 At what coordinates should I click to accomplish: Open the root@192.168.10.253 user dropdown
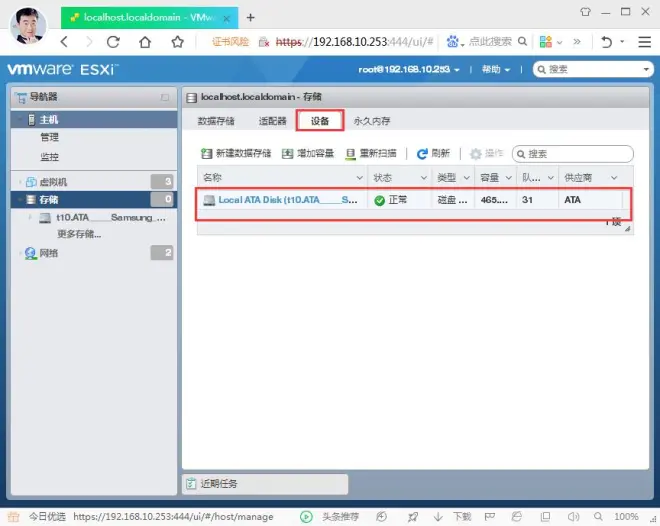[x=410, y=70]
